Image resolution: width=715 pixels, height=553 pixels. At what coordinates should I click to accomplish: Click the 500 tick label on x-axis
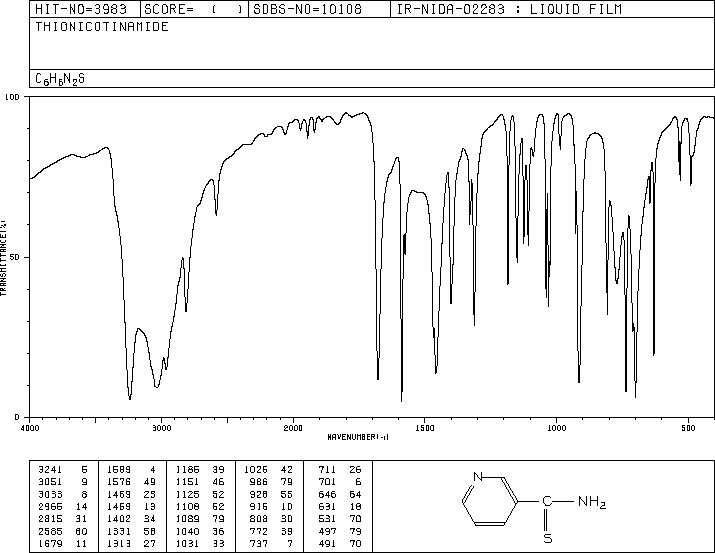[x=689, y=428]
